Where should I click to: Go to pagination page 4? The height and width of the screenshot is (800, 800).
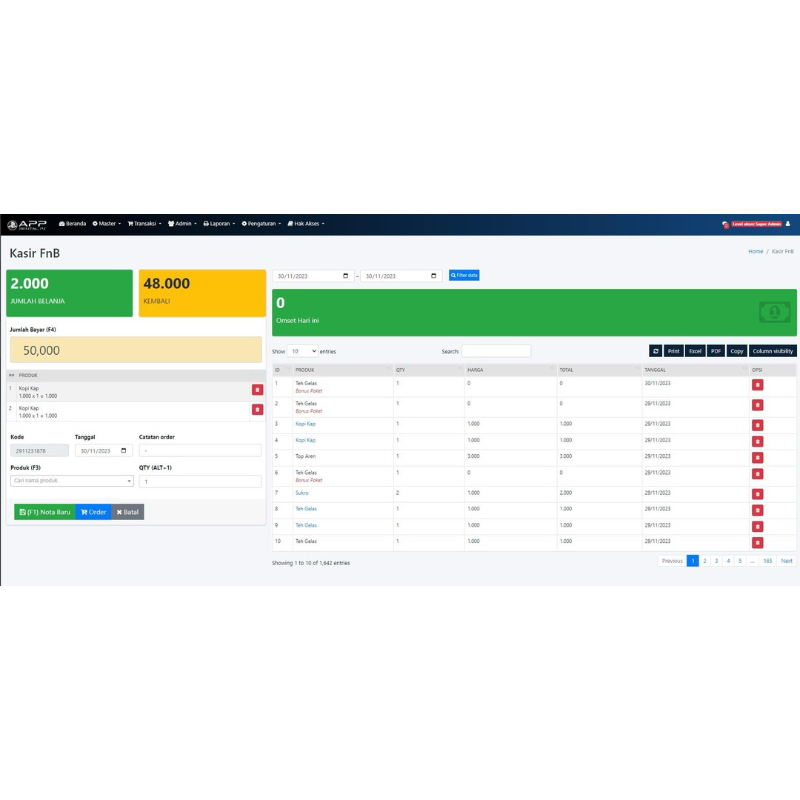pos(728,561)
